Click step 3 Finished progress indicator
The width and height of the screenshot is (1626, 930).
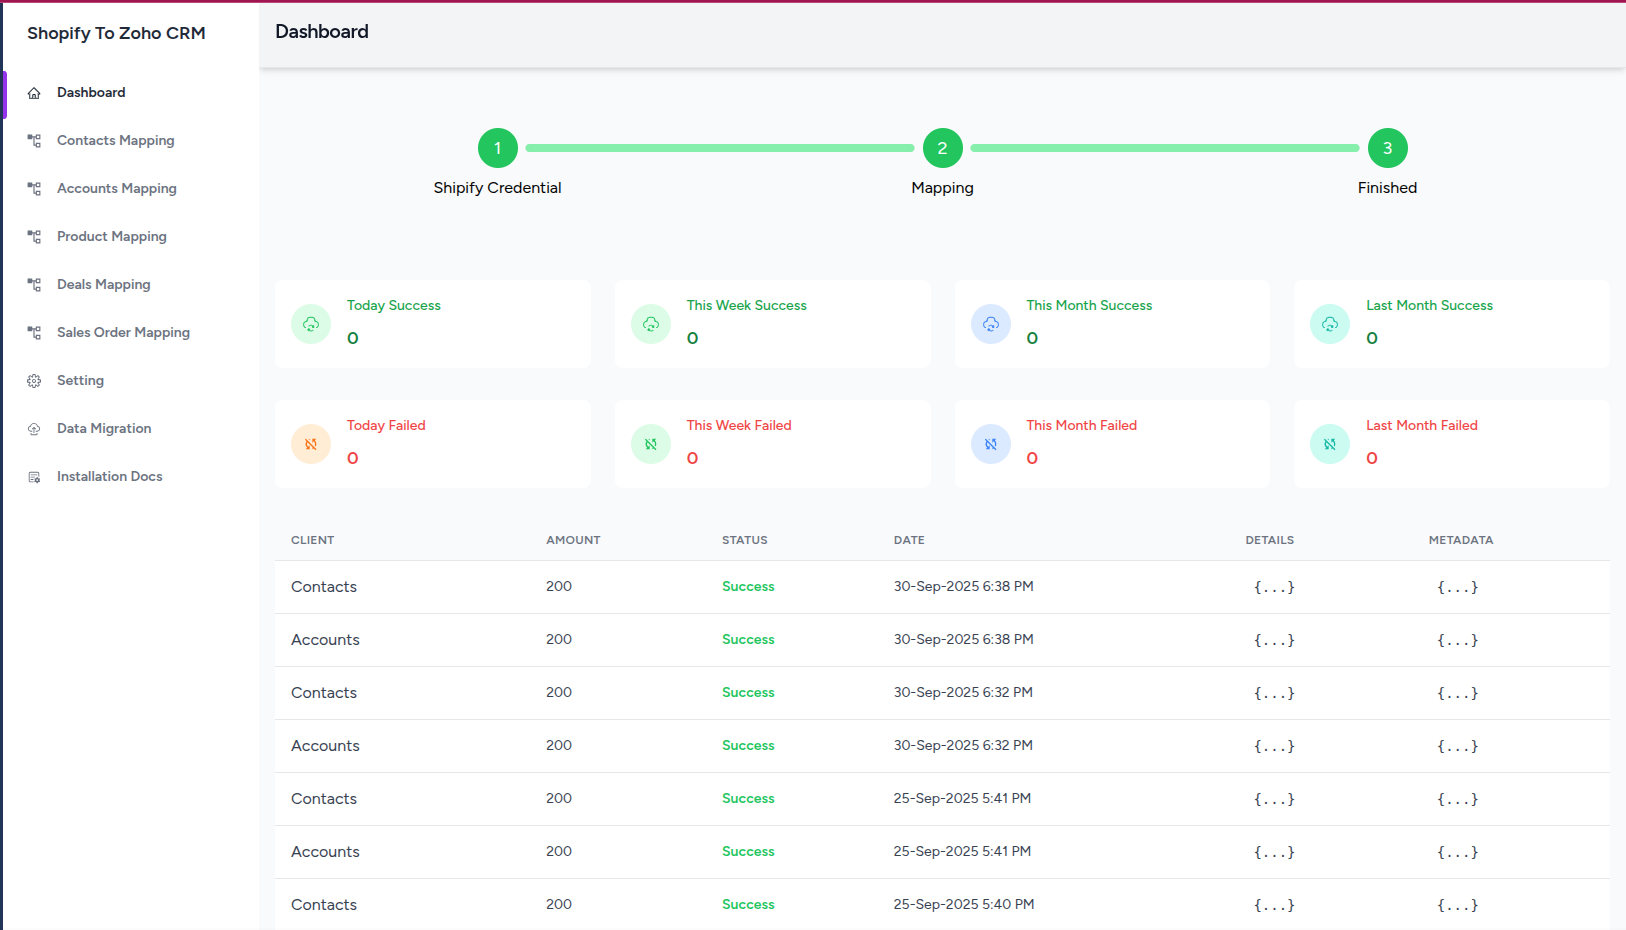click(x=1387, y=147)
